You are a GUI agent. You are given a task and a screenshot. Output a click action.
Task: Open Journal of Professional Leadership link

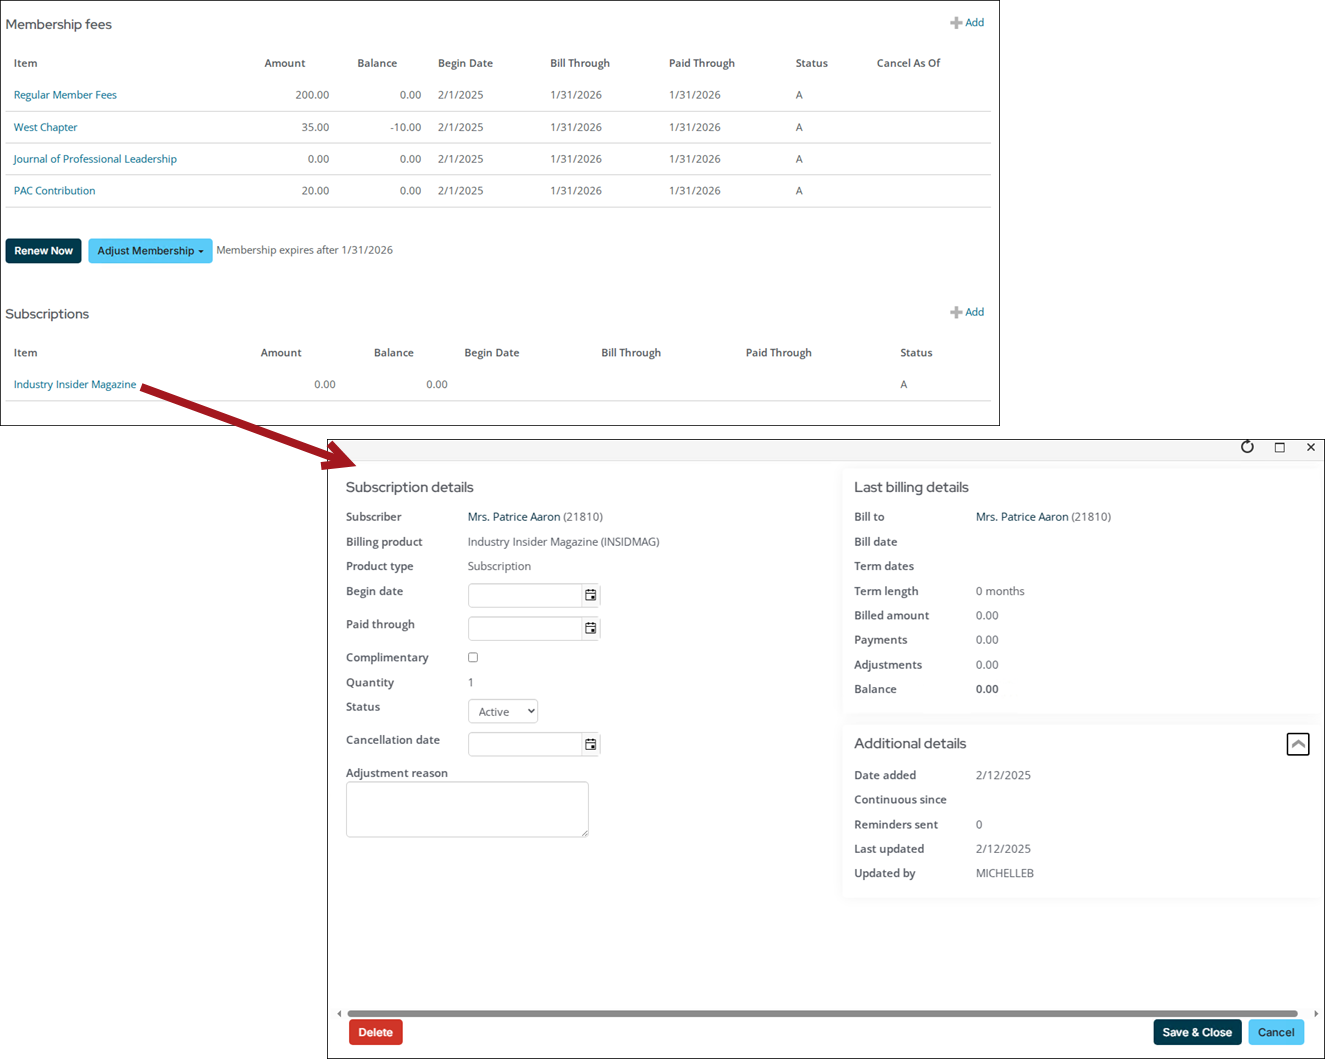tap(95, 159)
